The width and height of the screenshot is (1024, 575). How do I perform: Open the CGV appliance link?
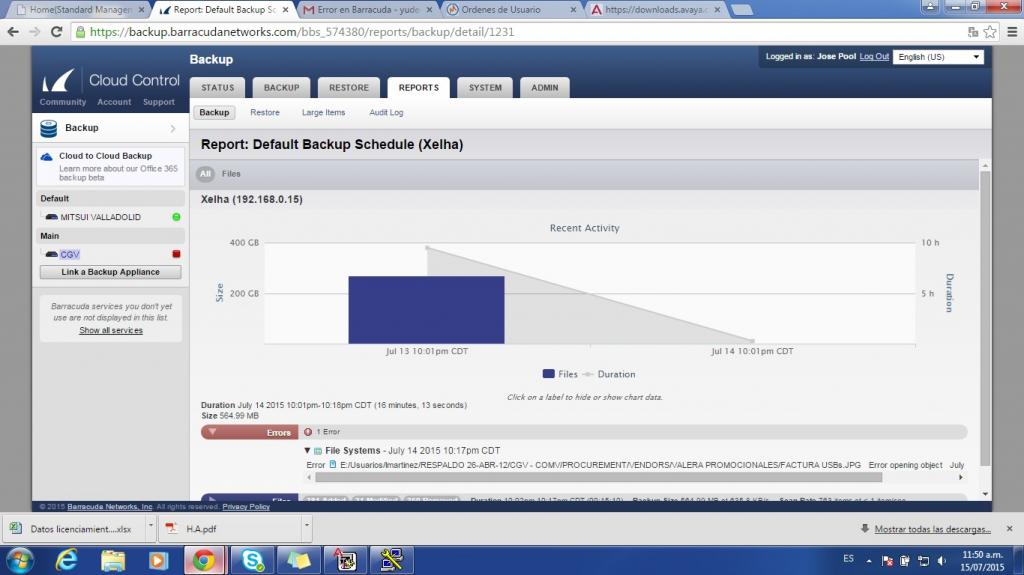[x=69, y=254]
